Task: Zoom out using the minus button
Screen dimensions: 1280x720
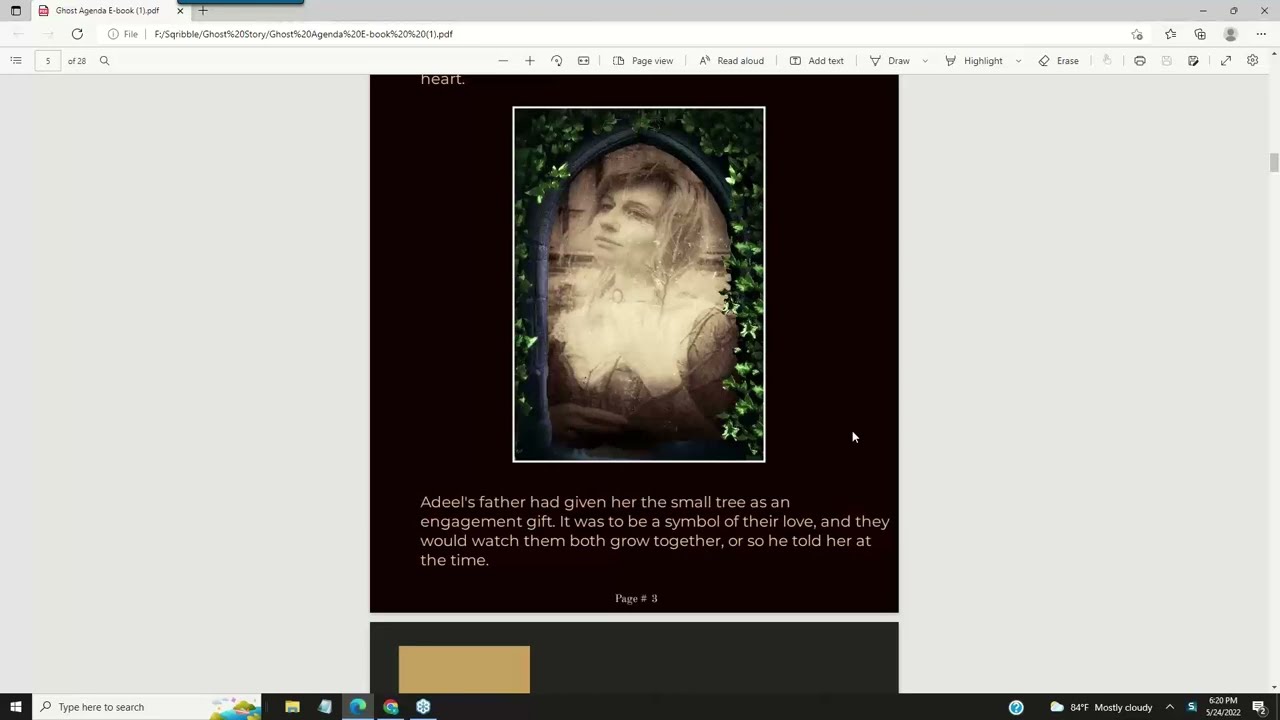Action: 503,61
